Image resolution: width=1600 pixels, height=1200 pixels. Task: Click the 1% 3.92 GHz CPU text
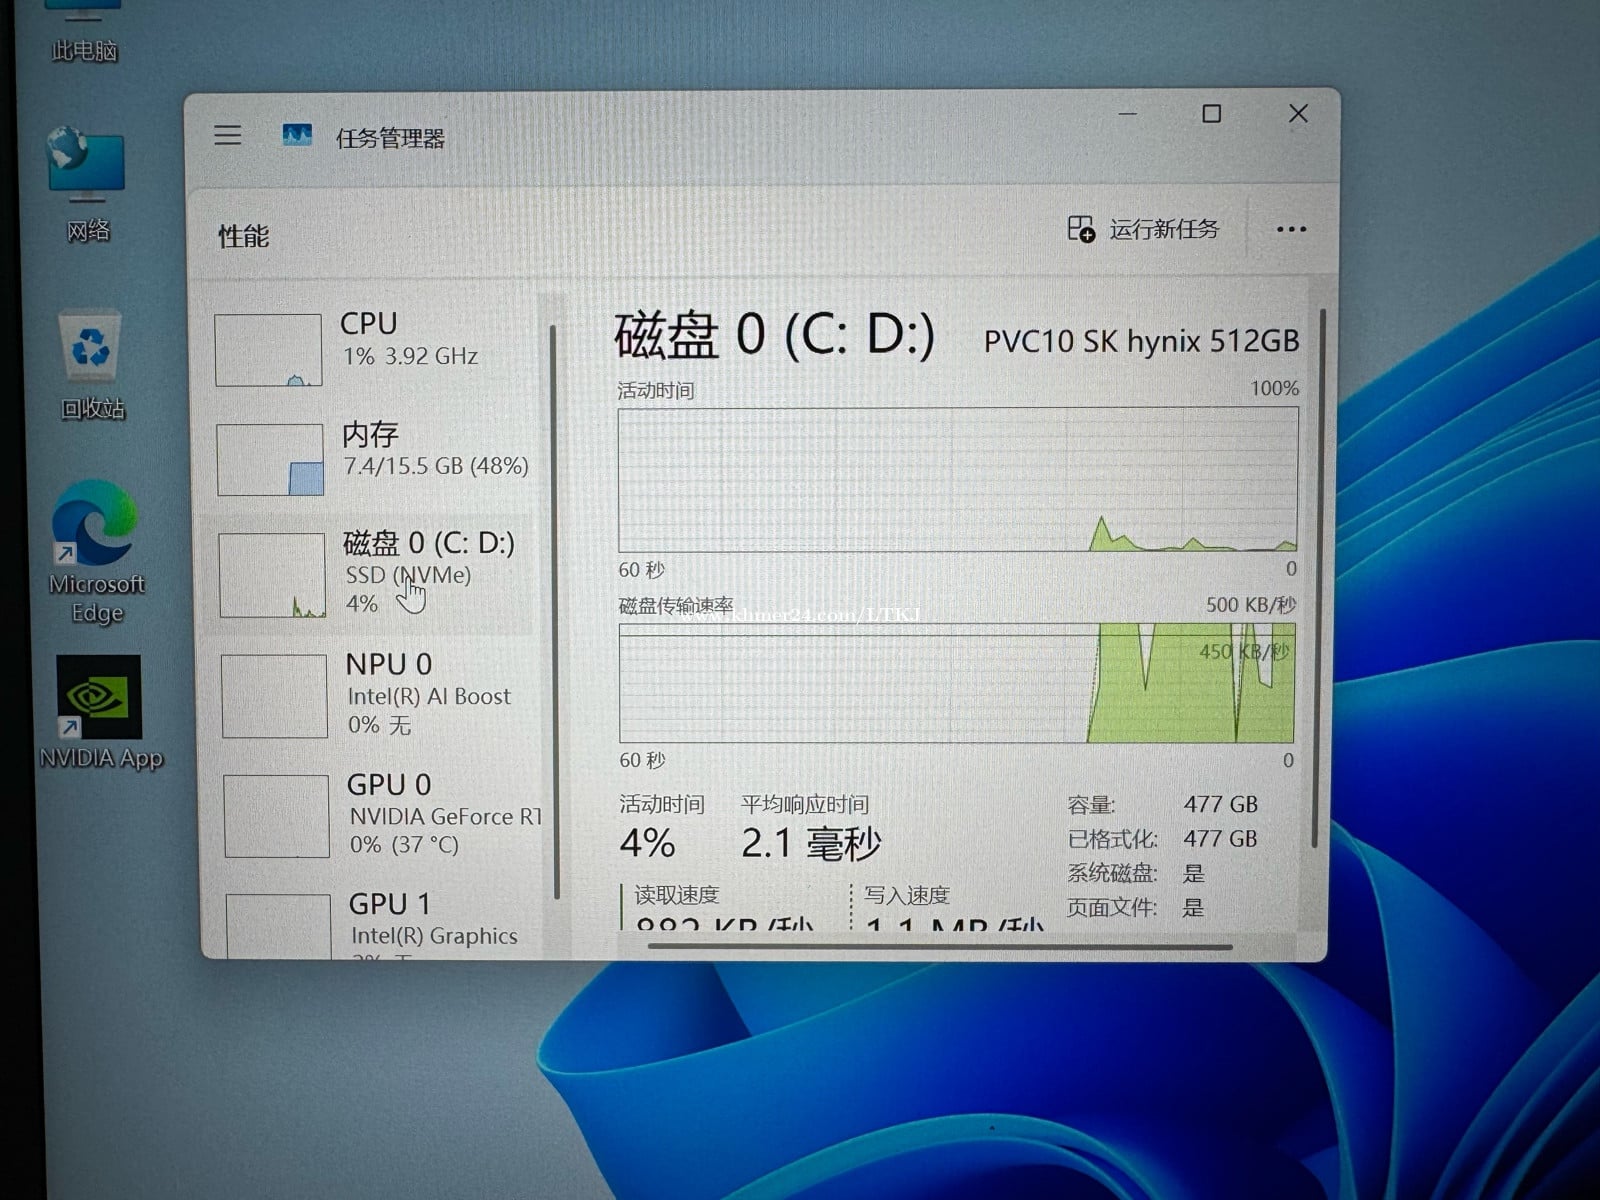410,356
